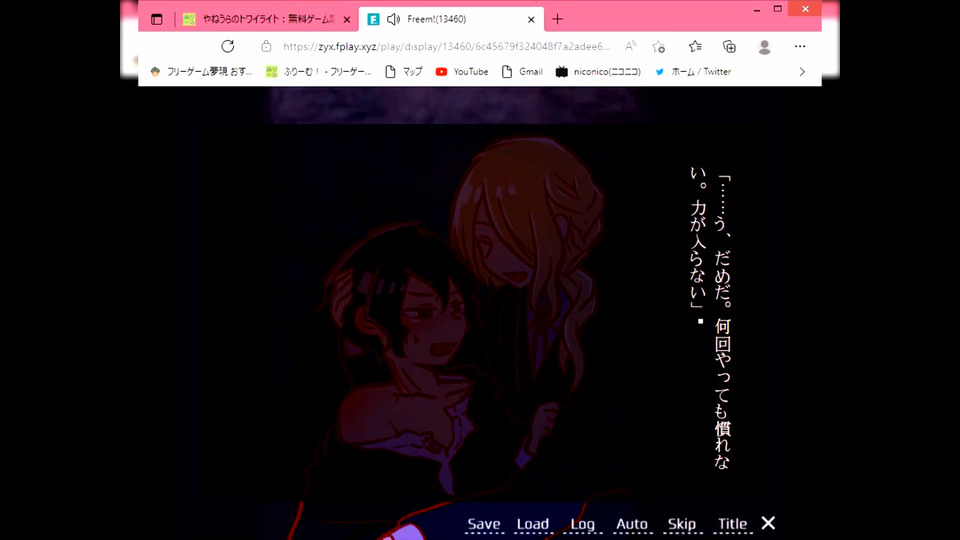
Task: Maximize the browser window
Action: point(778,9)
